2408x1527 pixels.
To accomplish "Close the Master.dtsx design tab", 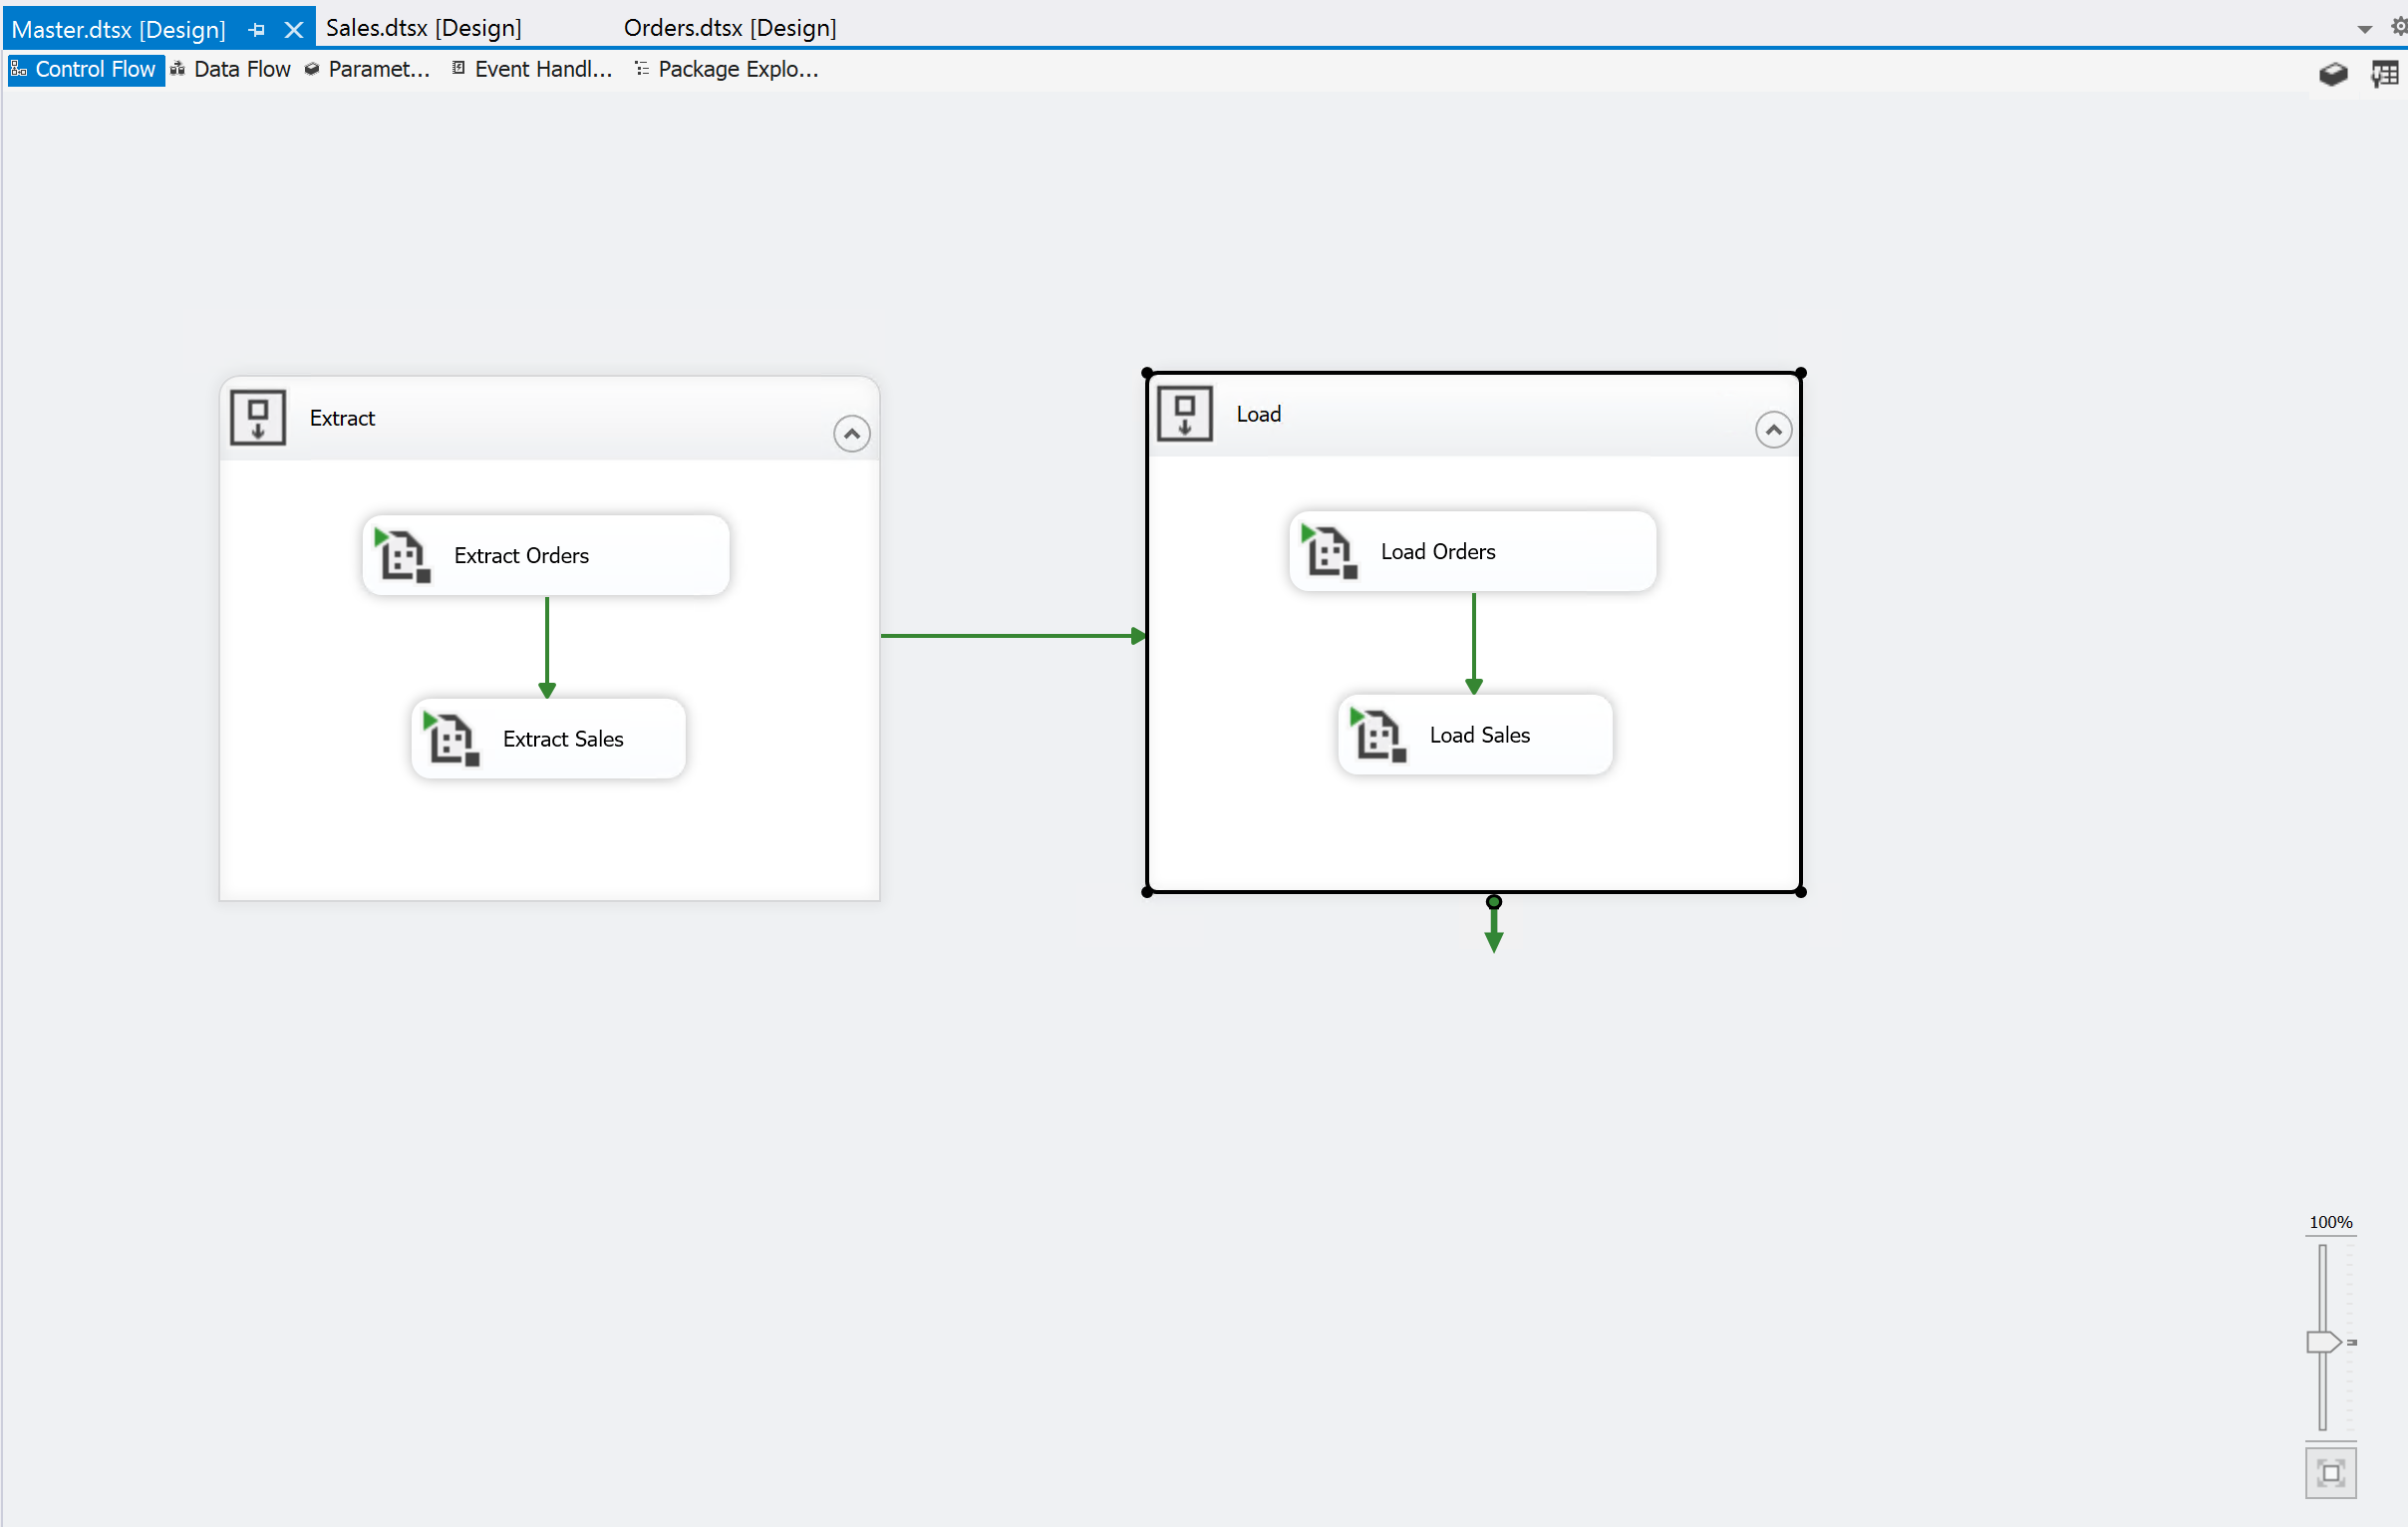I will click(293, 29).
